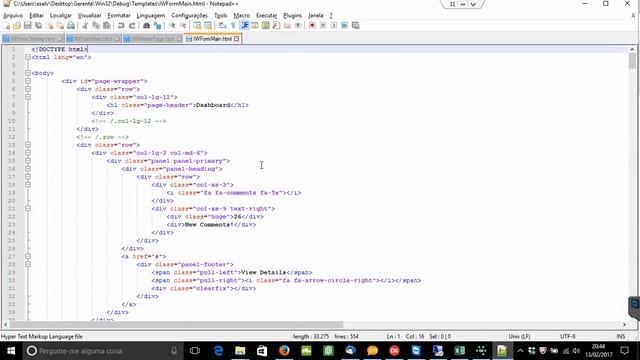The image size is (640, 360).
Task: Click the UTF-8 encoding status entry
Action: pos(568,336)
